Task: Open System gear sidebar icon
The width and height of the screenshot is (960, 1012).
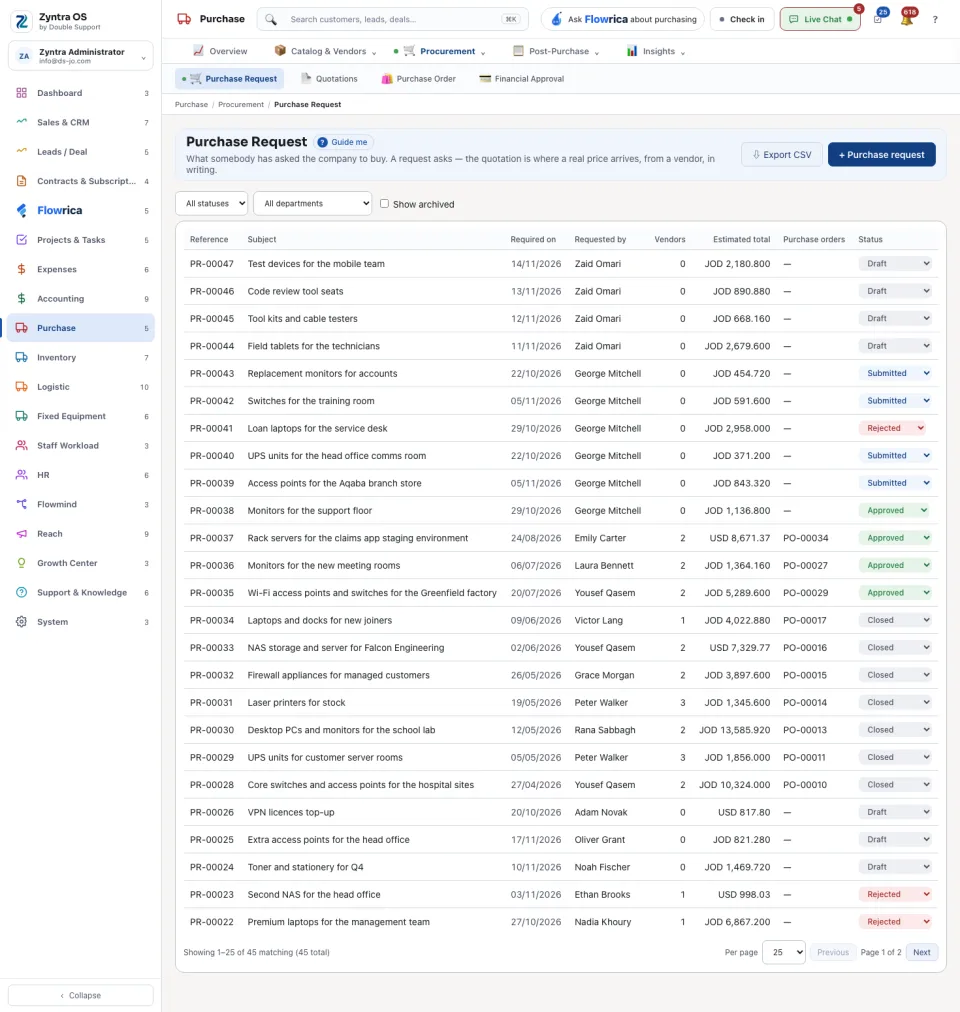Action: click(x=21, y=622)
